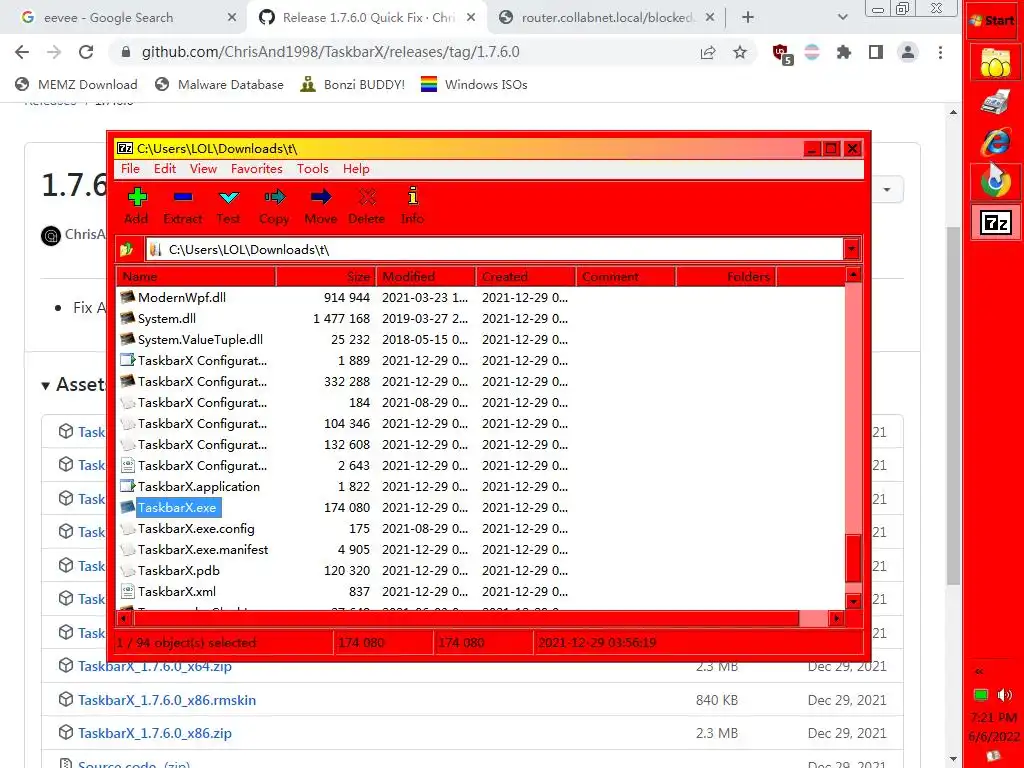Click the file list scroll-up arrow
Image resolution: width=1024 pixels, height=768 pixels.
[x=853, y=275]
